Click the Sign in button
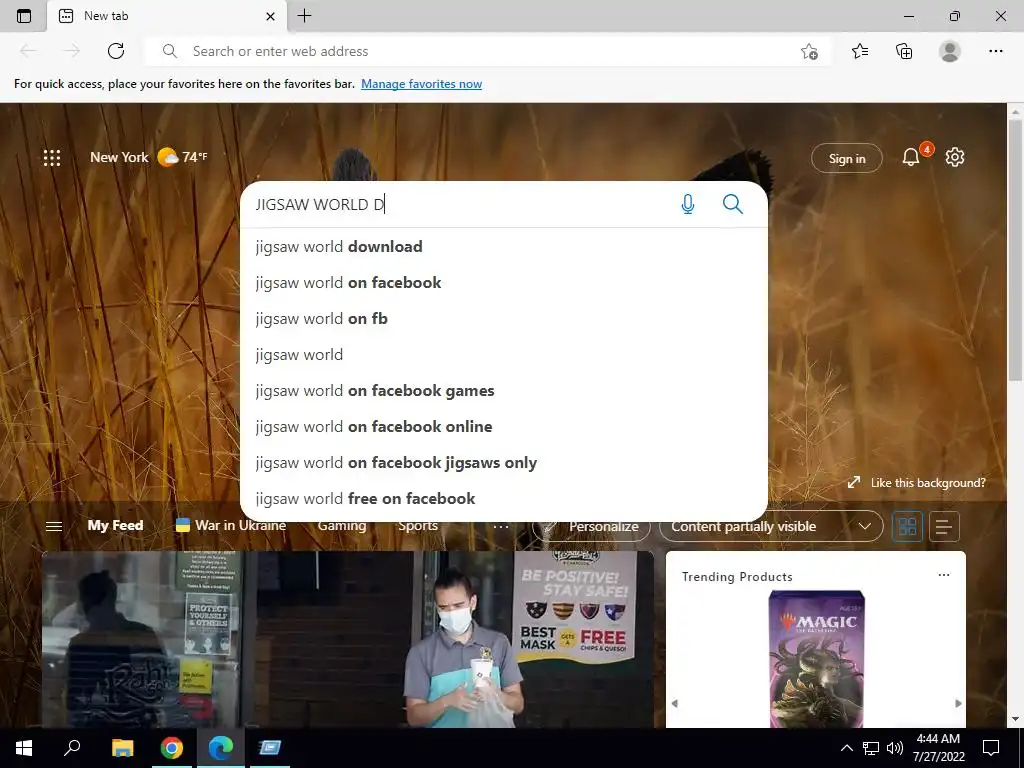This screenshot has width=1024, height=768. (846, 159)
